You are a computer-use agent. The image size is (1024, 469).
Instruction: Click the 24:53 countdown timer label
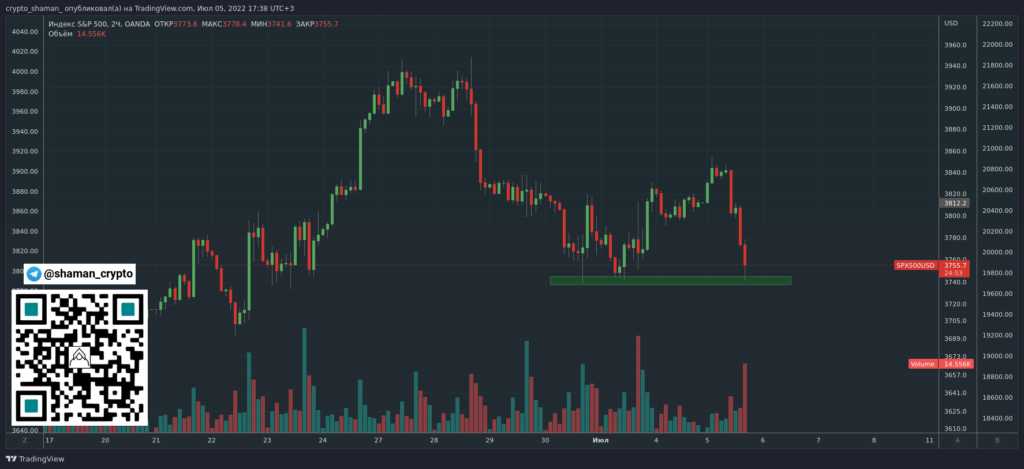(957, 273)
